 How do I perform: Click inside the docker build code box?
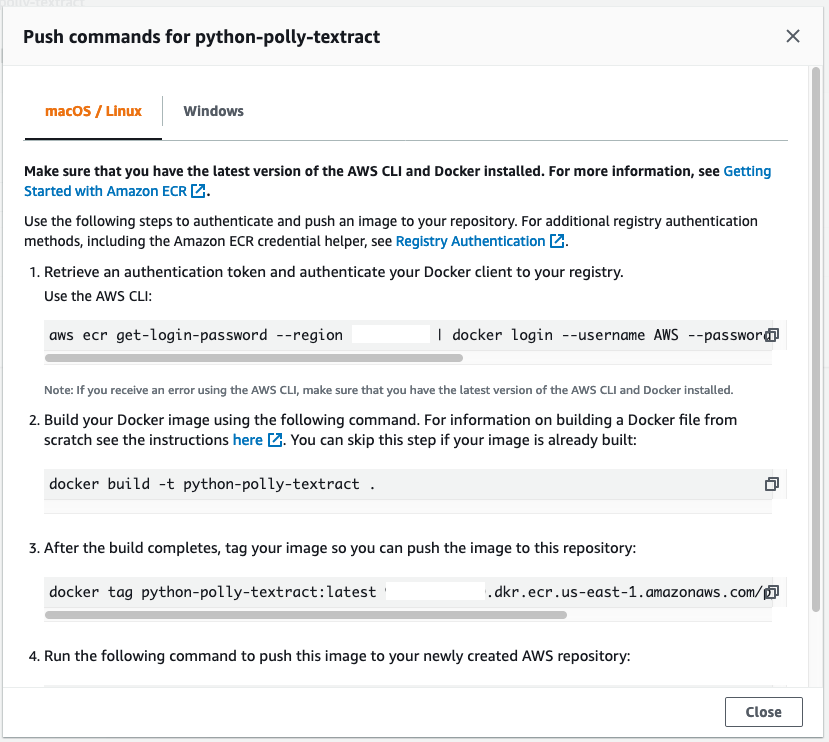click(x=408, y=484)
